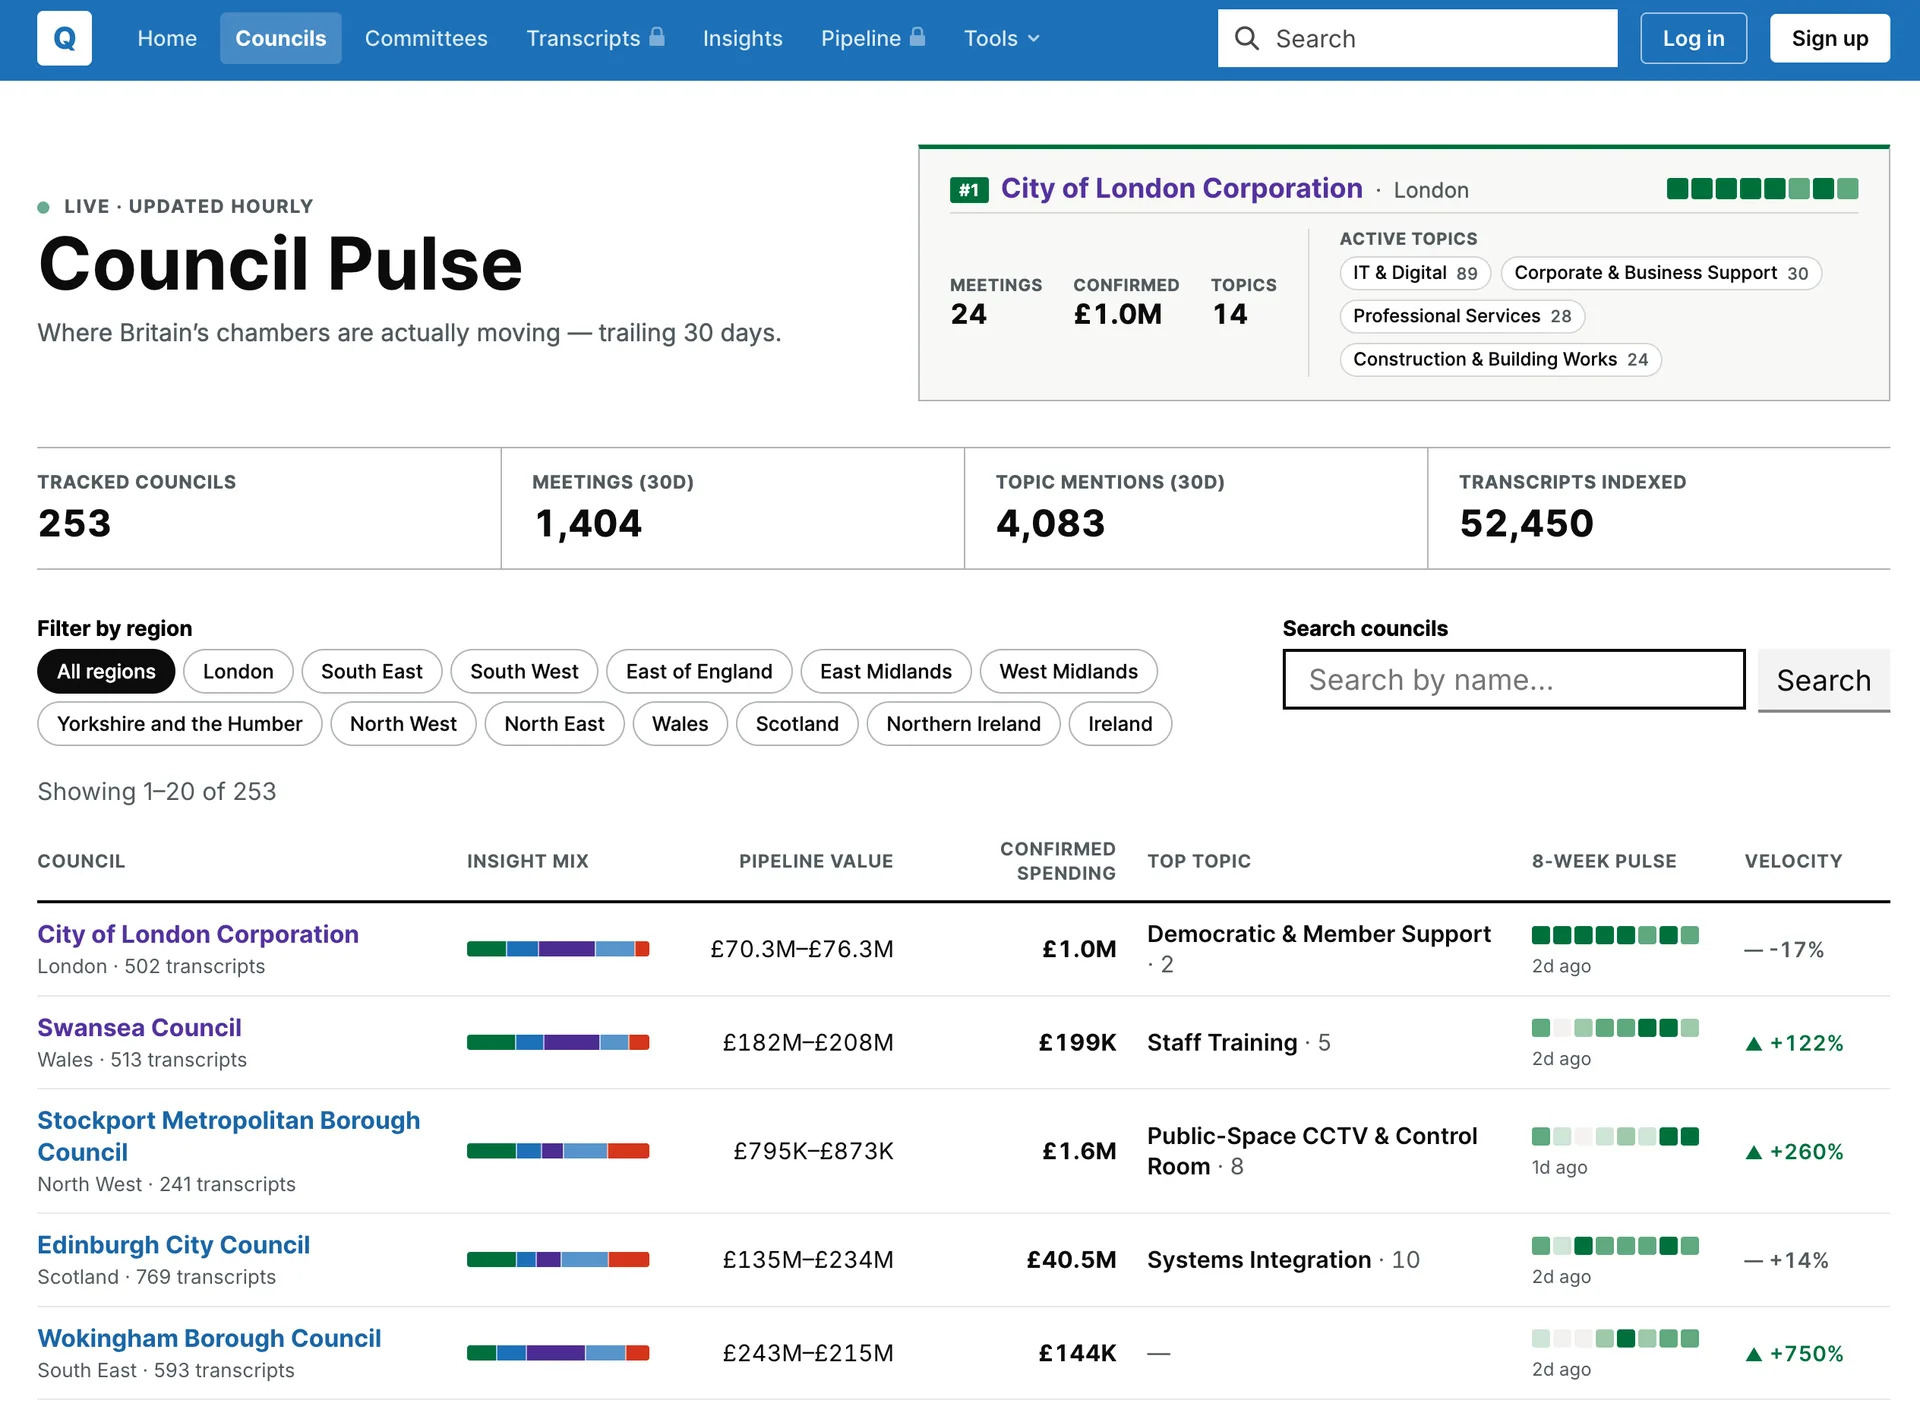Click City of London insight mix bar
1920x1401 pixels.
pyautogui.click(x=558, y=949)
